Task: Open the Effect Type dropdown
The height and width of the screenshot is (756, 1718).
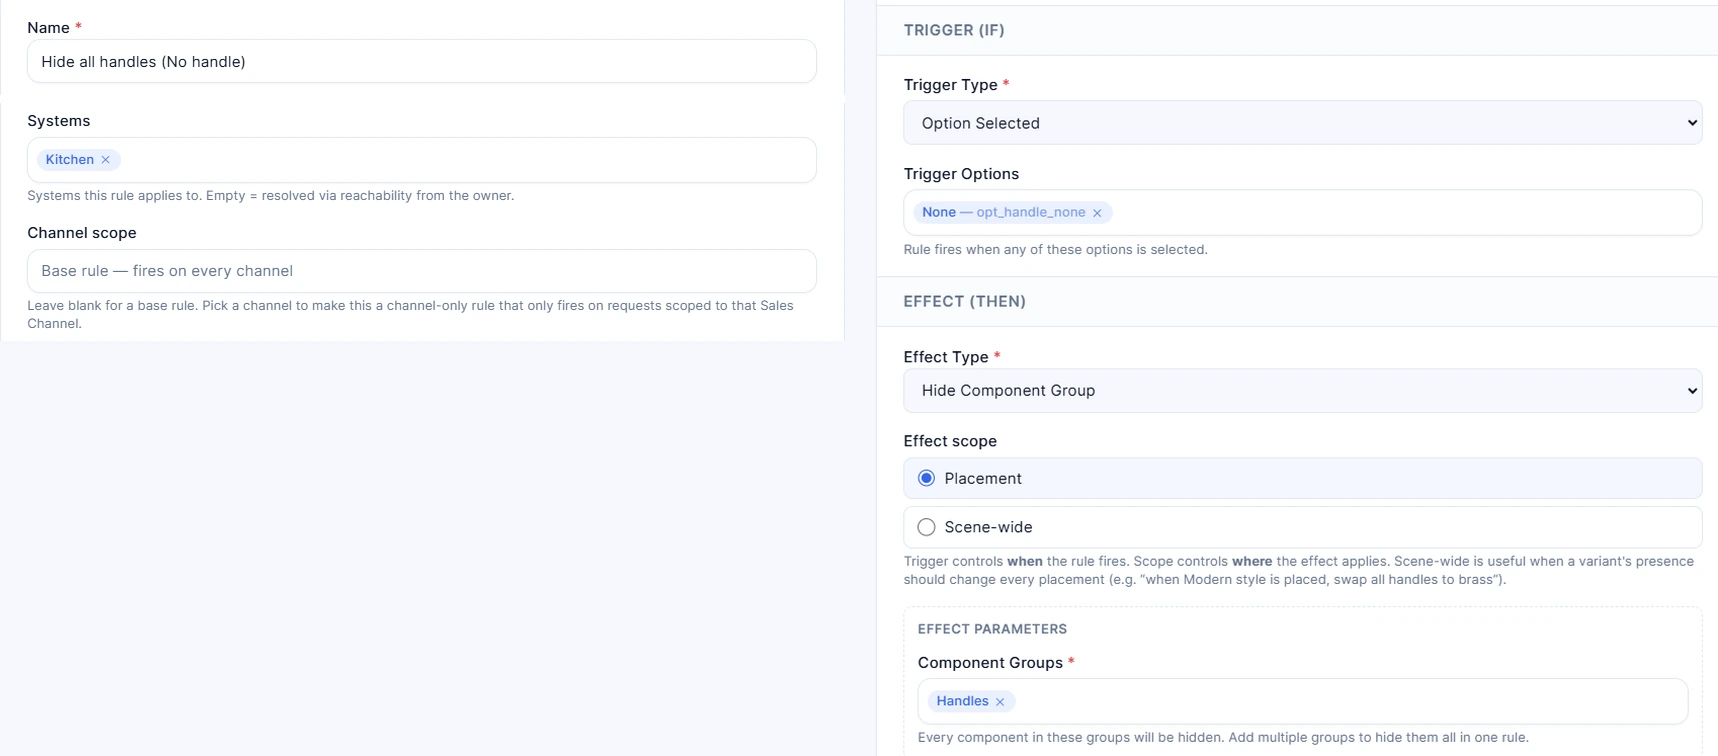Action: pos(1302,391)
